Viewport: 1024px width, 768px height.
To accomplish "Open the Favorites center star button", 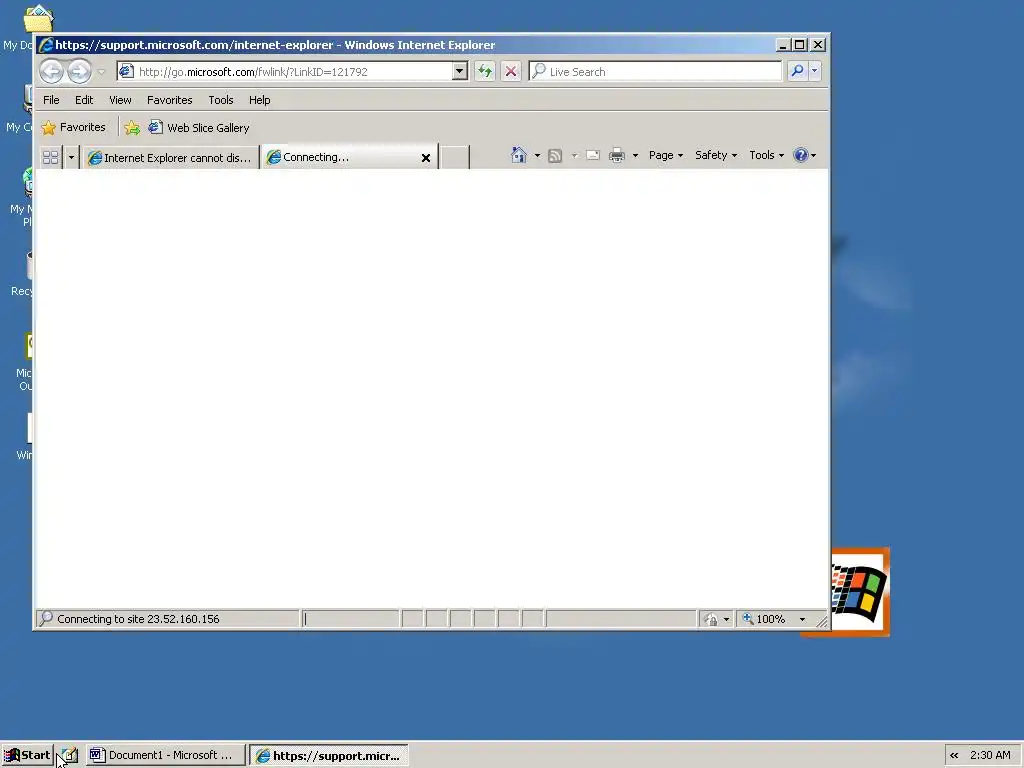I will coord(73,127).
